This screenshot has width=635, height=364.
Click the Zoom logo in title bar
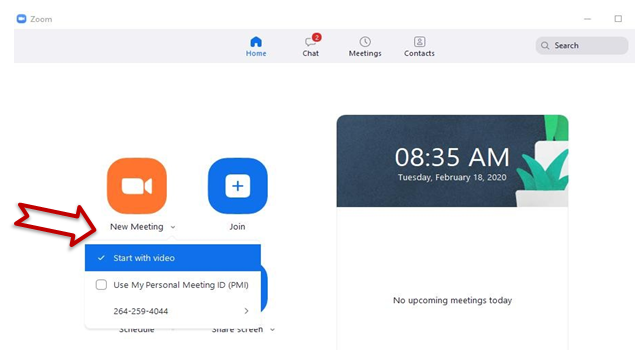[21, 19]
